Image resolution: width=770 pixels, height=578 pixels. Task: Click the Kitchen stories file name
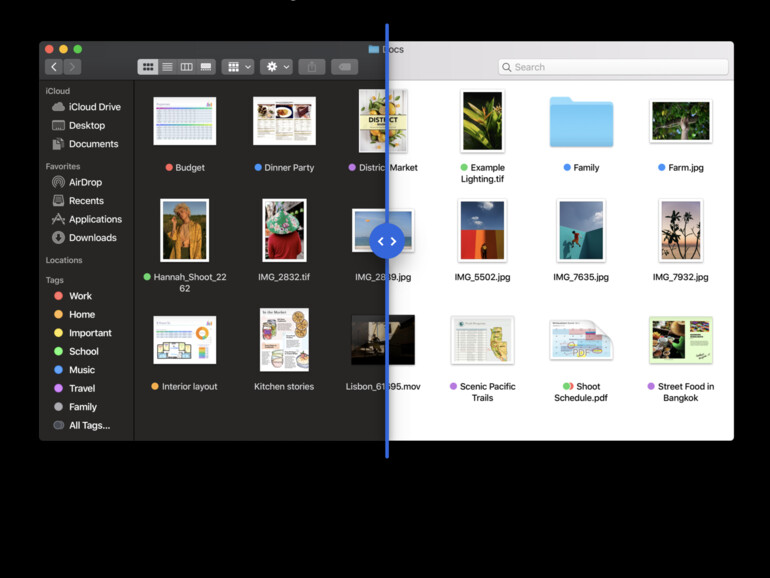click(x=284, y=386)
